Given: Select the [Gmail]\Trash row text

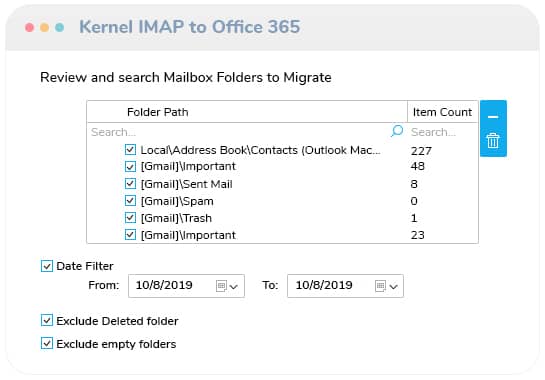Looking at the screenshot, I should pos(176,218).
